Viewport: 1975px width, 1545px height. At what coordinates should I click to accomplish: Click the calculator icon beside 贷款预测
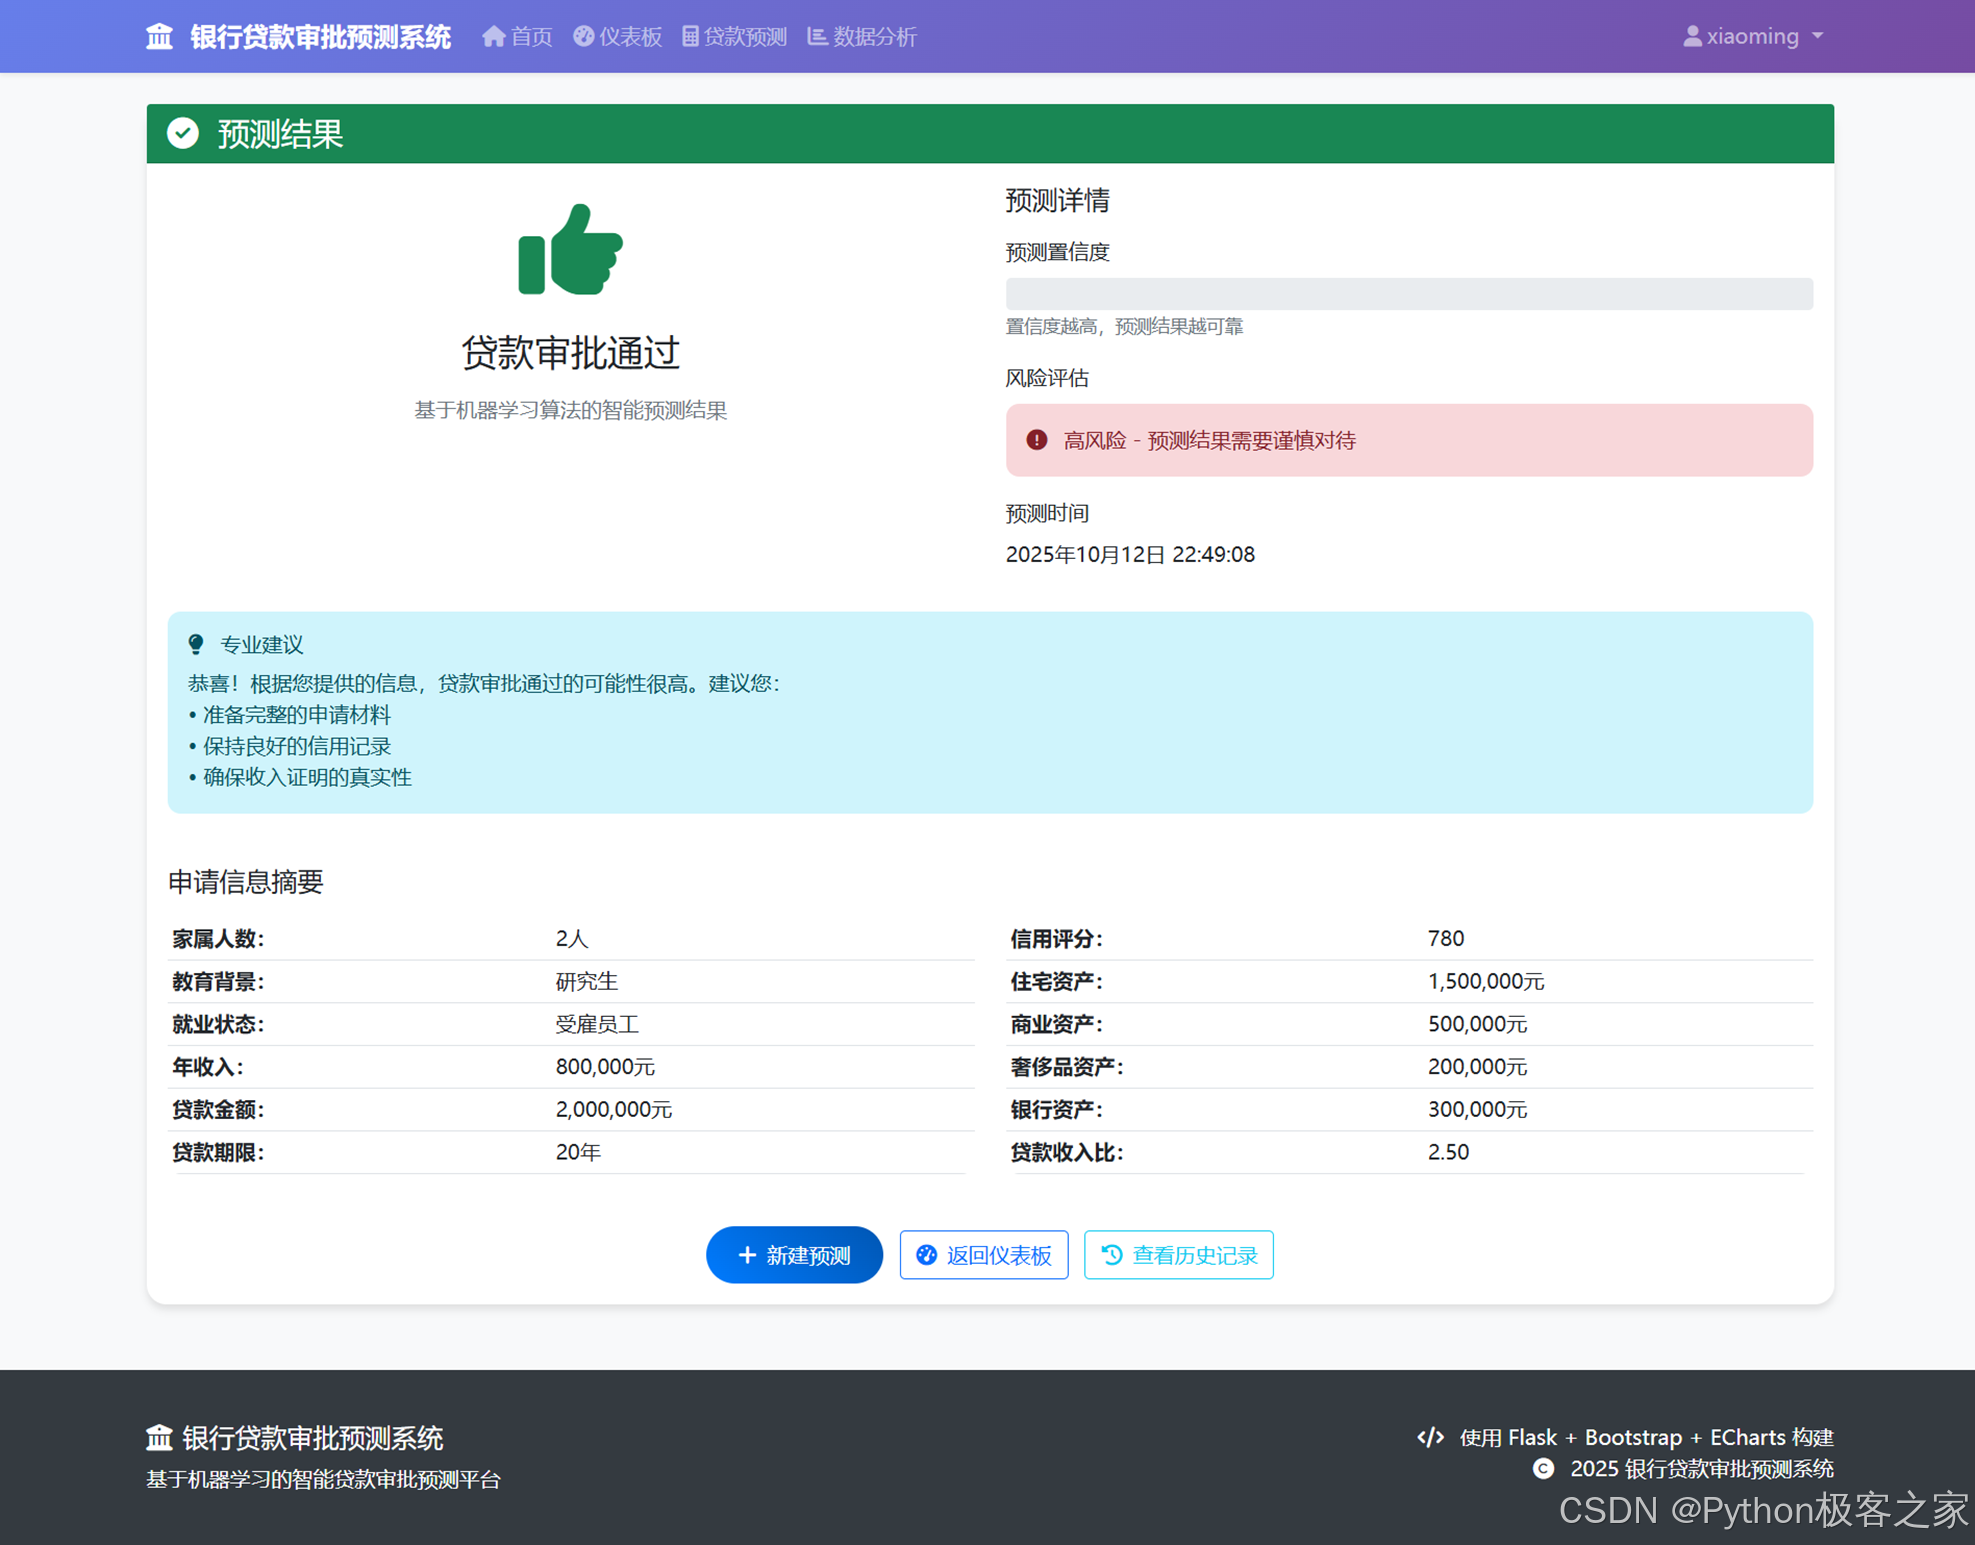[690, 37]
